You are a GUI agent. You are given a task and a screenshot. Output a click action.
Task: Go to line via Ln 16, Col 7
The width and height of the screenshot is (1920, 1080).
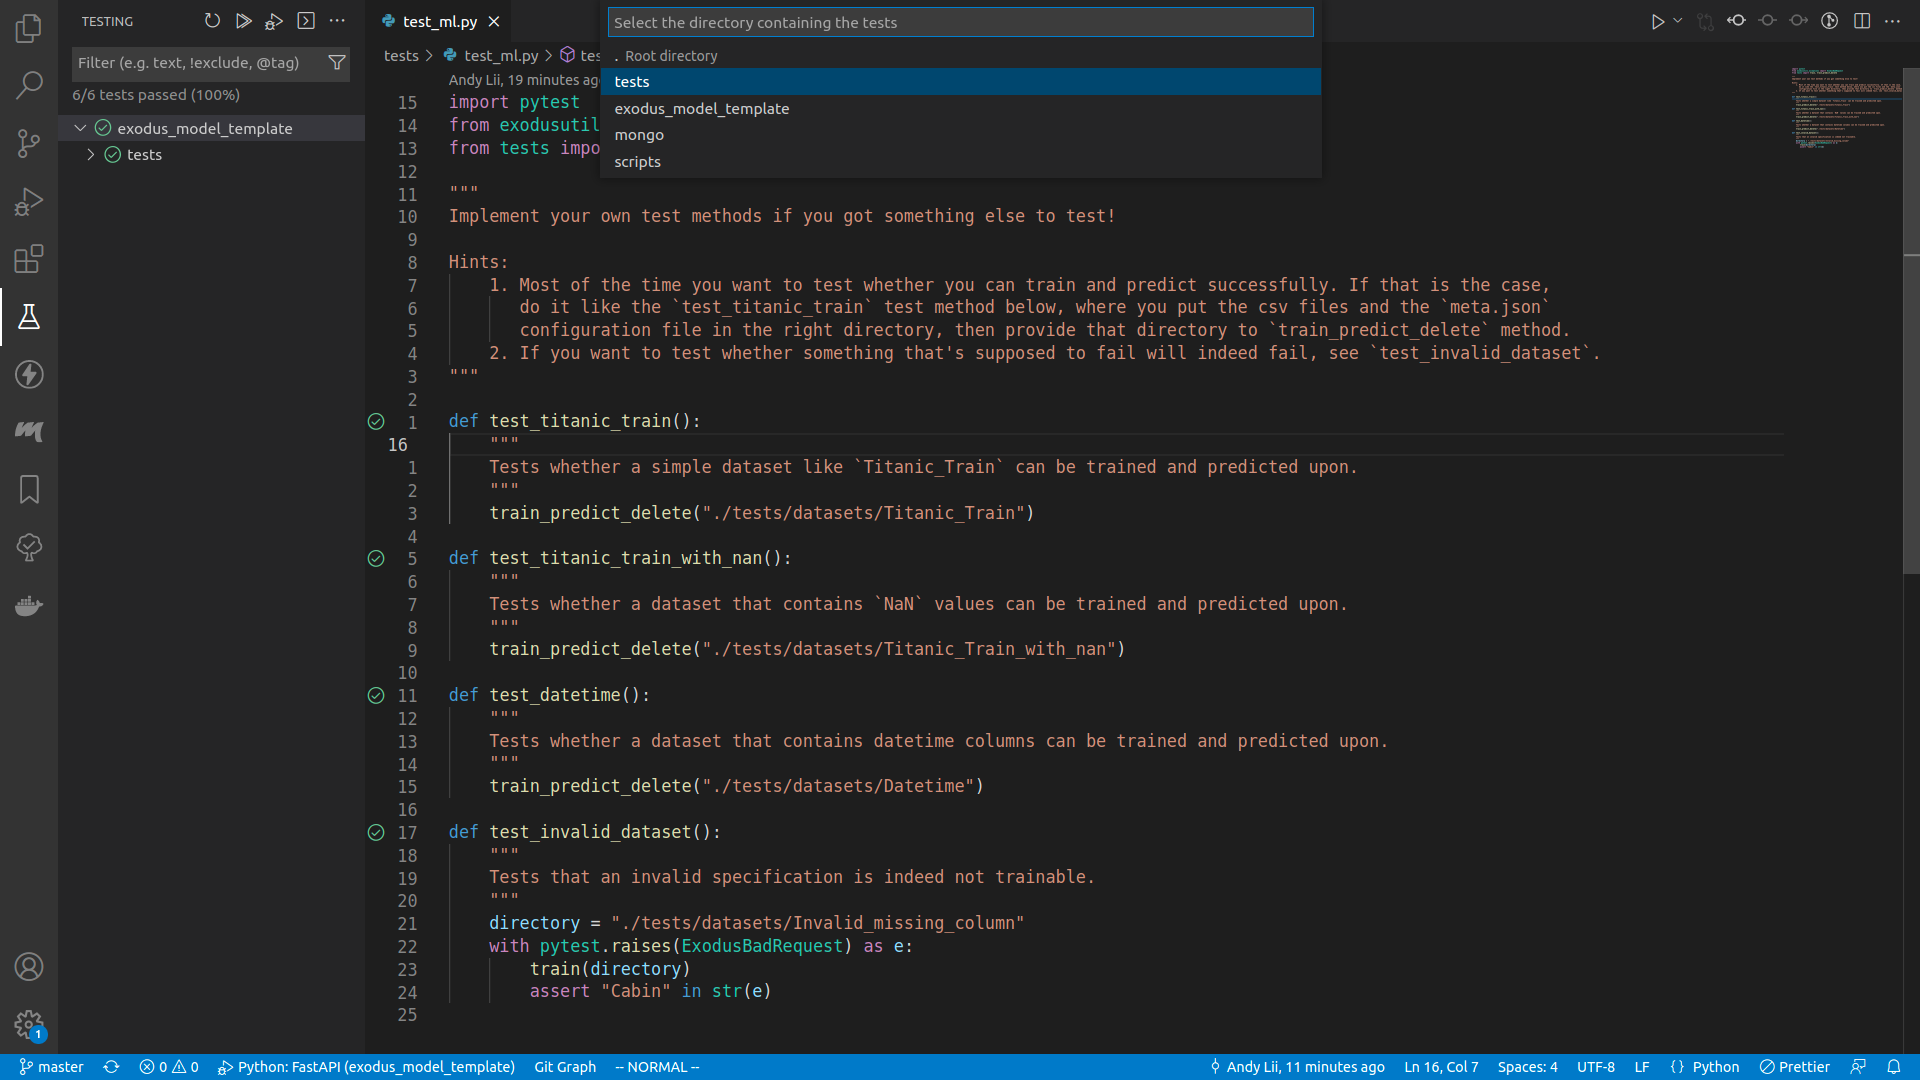click(x=1441, y=1067)
